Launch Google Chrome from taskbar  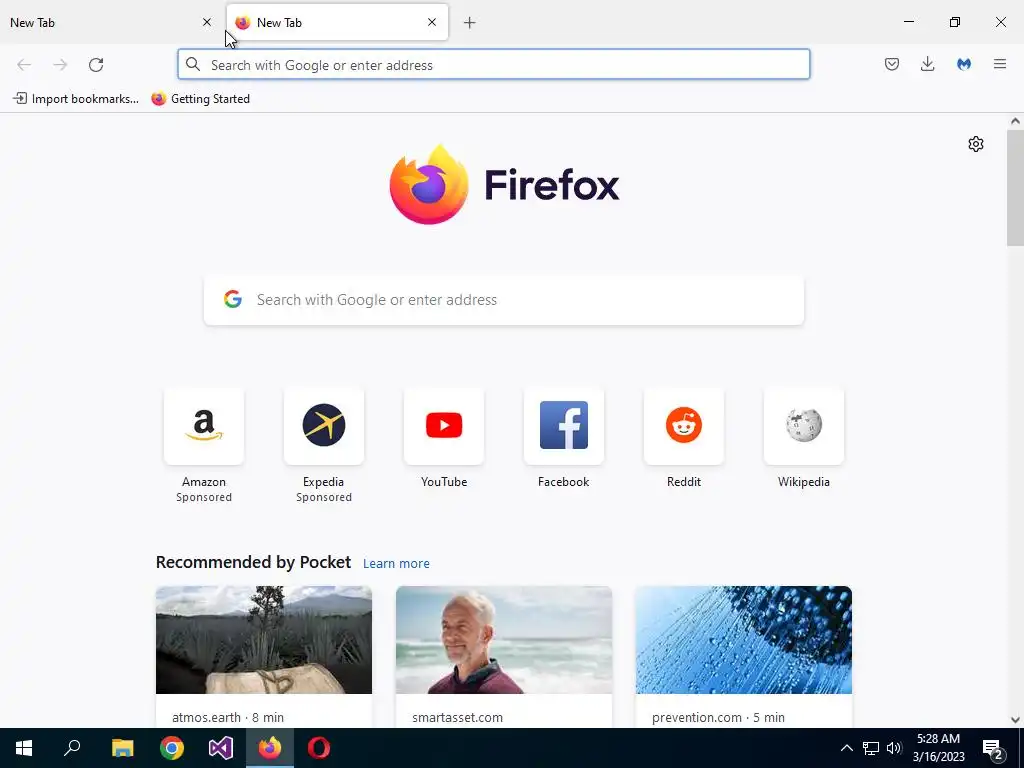point(172,748)
